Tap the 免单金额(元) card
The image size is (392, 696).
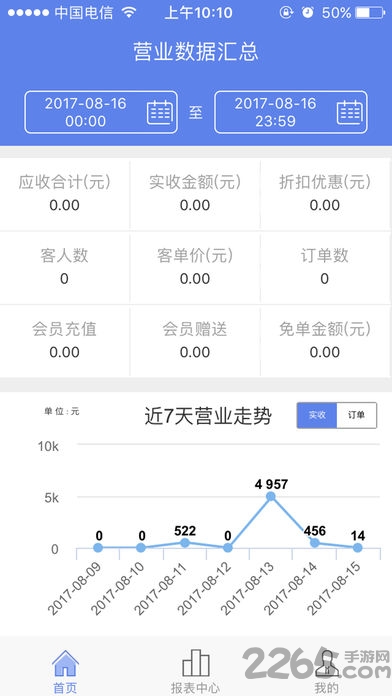tap(326, 341)
